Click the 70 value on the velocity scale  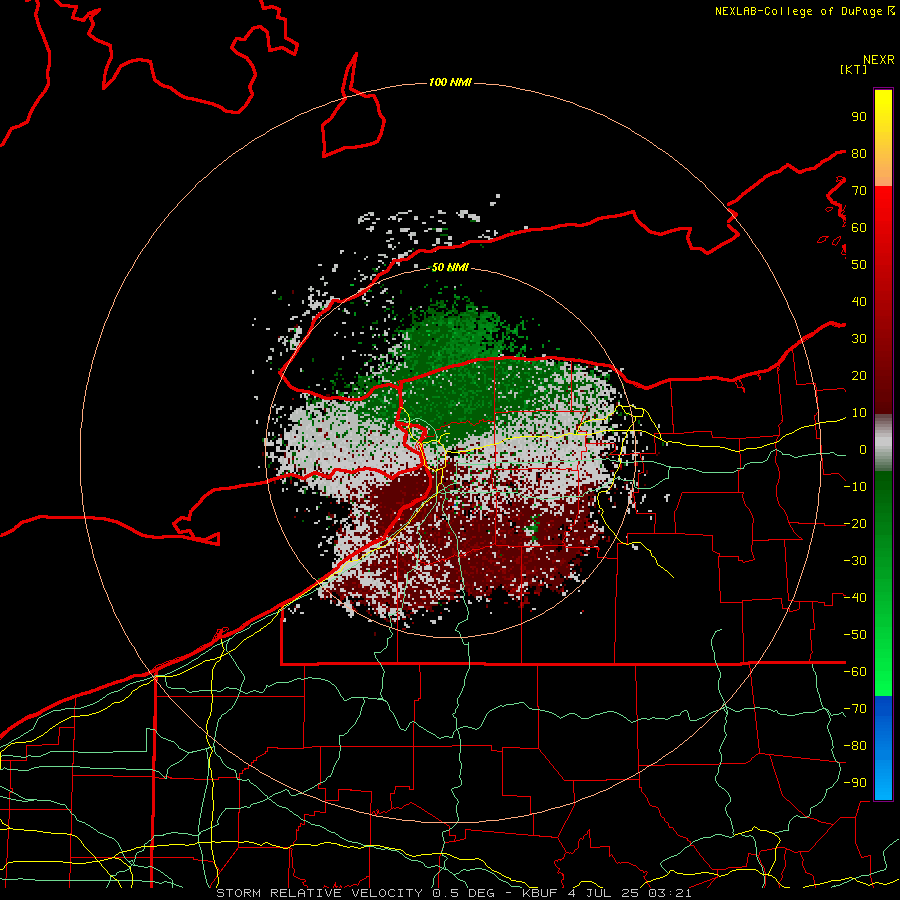point(859,191)
